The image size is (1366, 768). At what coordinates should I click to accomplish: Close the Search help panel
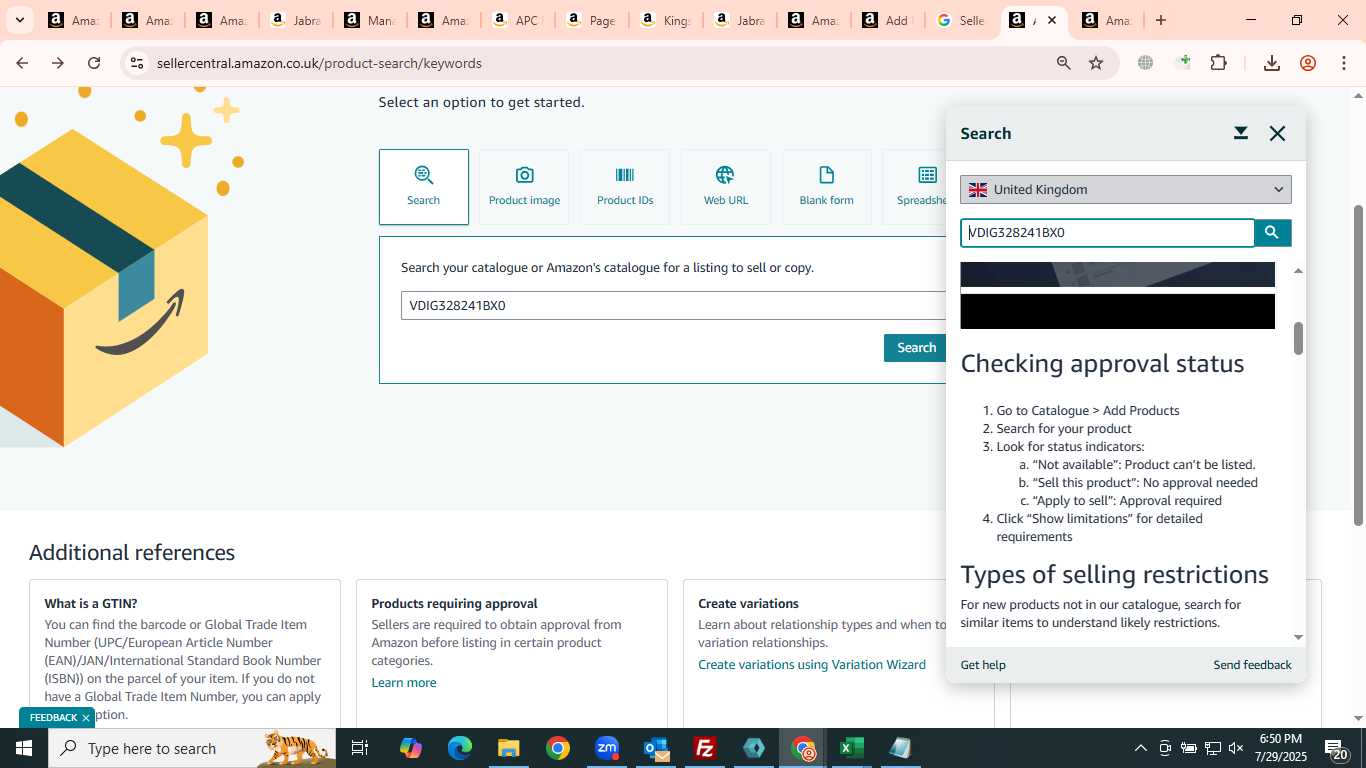[1277, 133]
